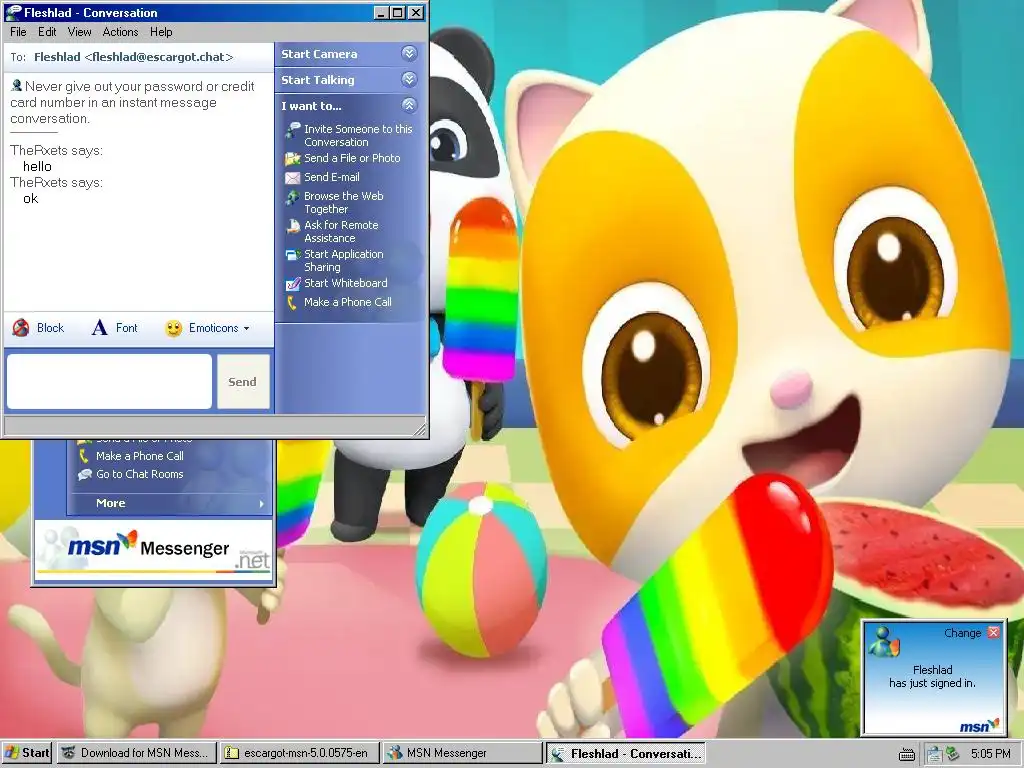The height and width of the screenshot is (768, 1024).
Task: Open the Edit menu
Action: 47,31
